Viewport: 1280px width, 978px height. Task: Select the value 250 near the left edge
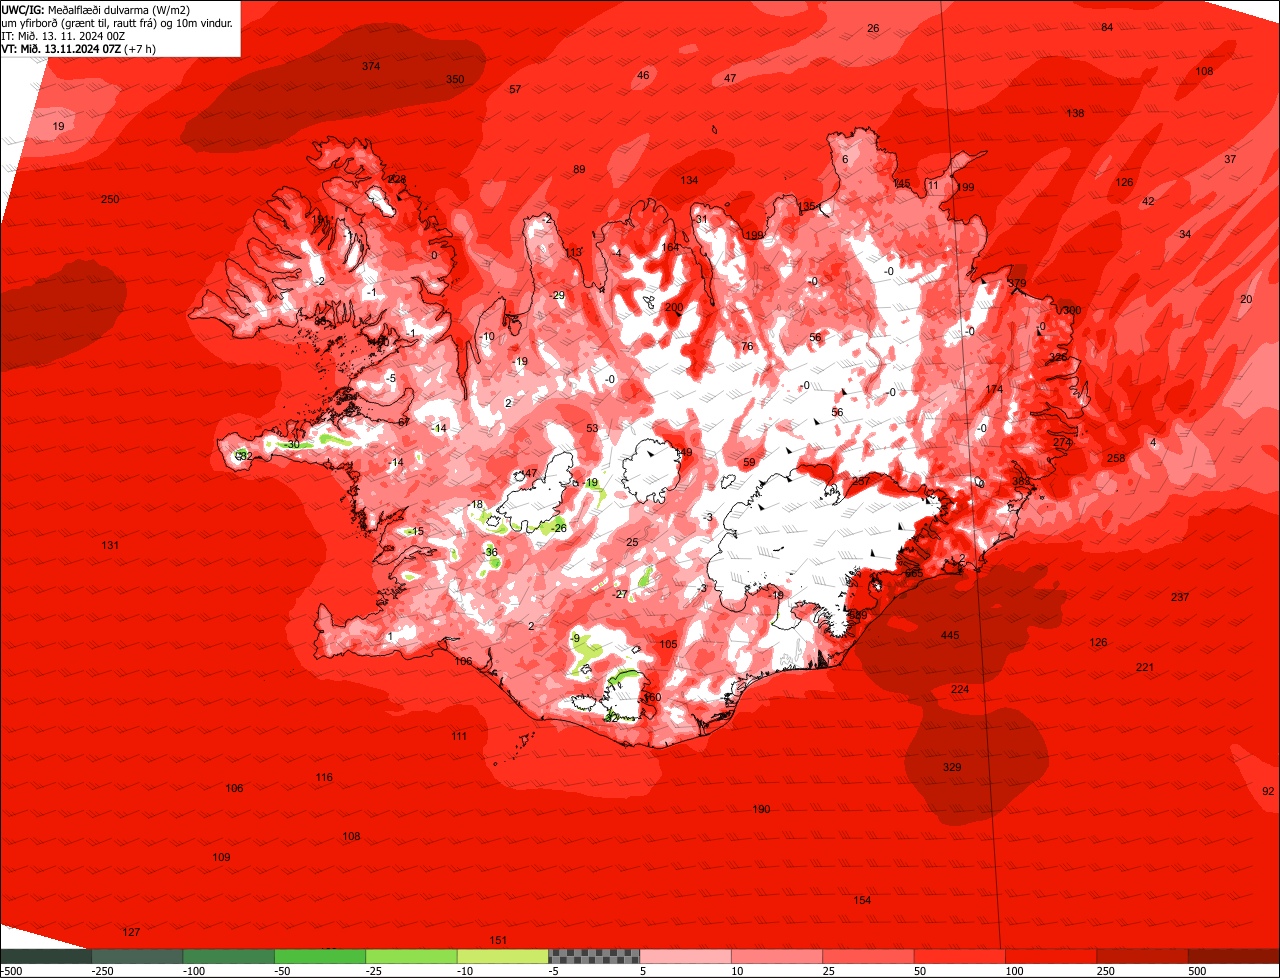click(110, 199)
